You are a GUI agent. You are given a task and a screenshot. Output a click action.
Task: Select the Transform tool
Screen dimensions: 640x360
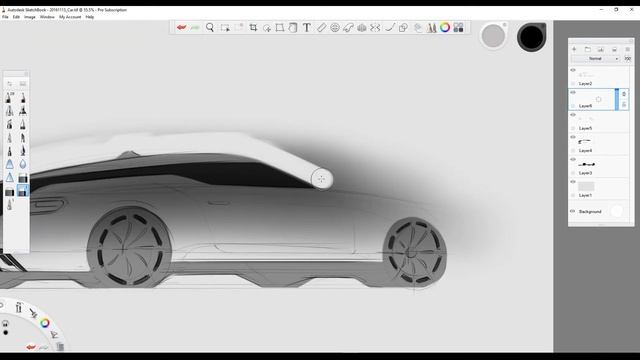[x=280, y=27]
